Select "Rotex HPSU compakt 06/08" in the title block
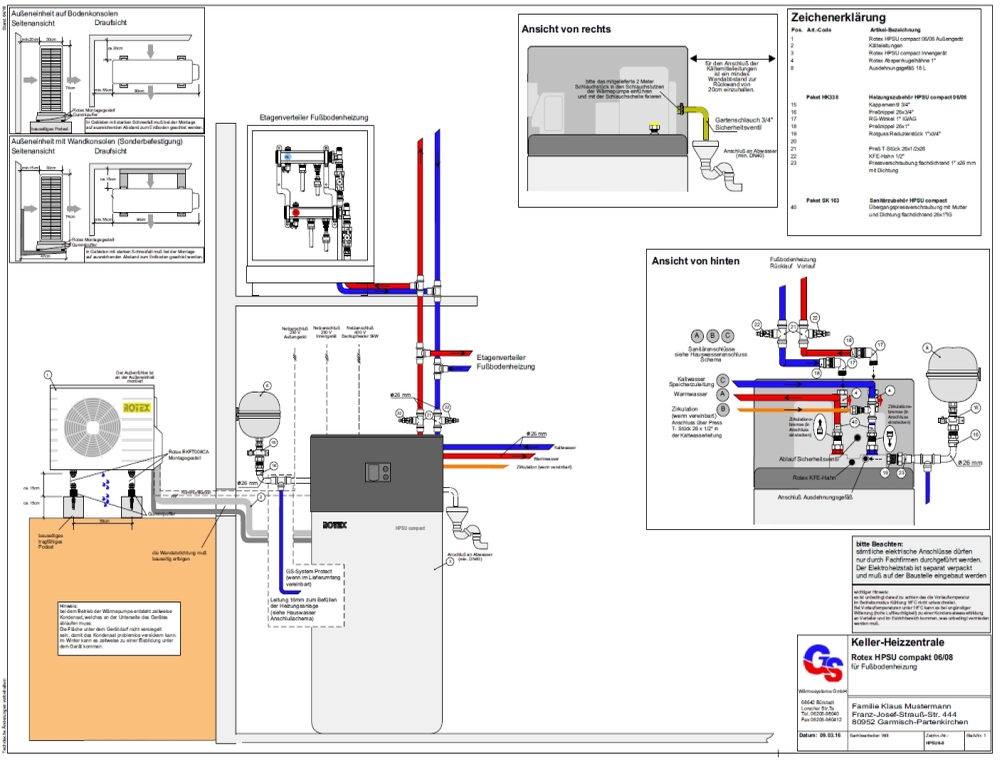Screen dimensions: 1000x761 tap(902, 657)
